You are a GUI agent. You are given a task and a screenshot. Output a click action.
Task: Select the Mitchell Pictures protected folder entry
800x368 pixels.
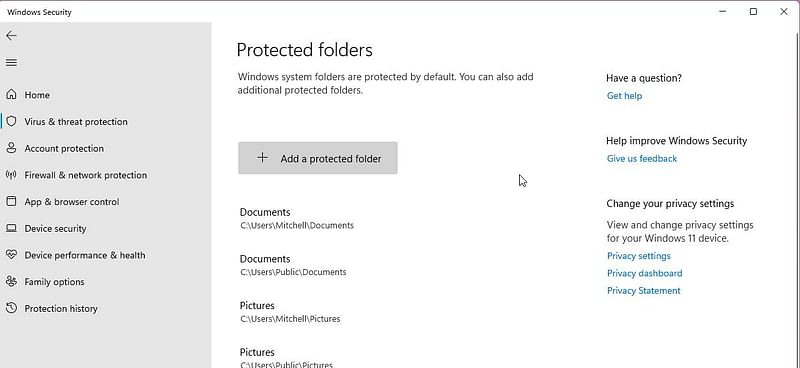290,312
